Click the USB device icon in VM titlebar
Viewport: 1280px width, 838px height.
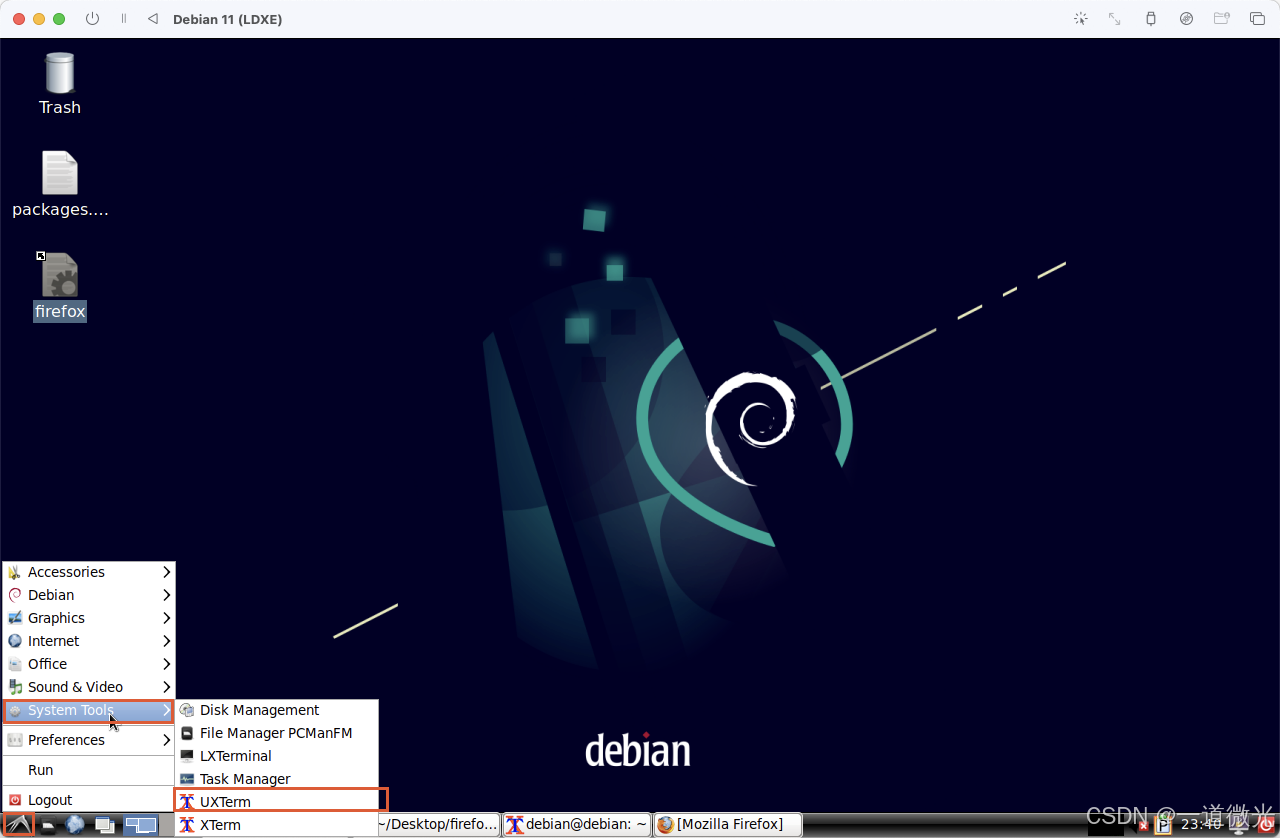[x=1151, y=19]
